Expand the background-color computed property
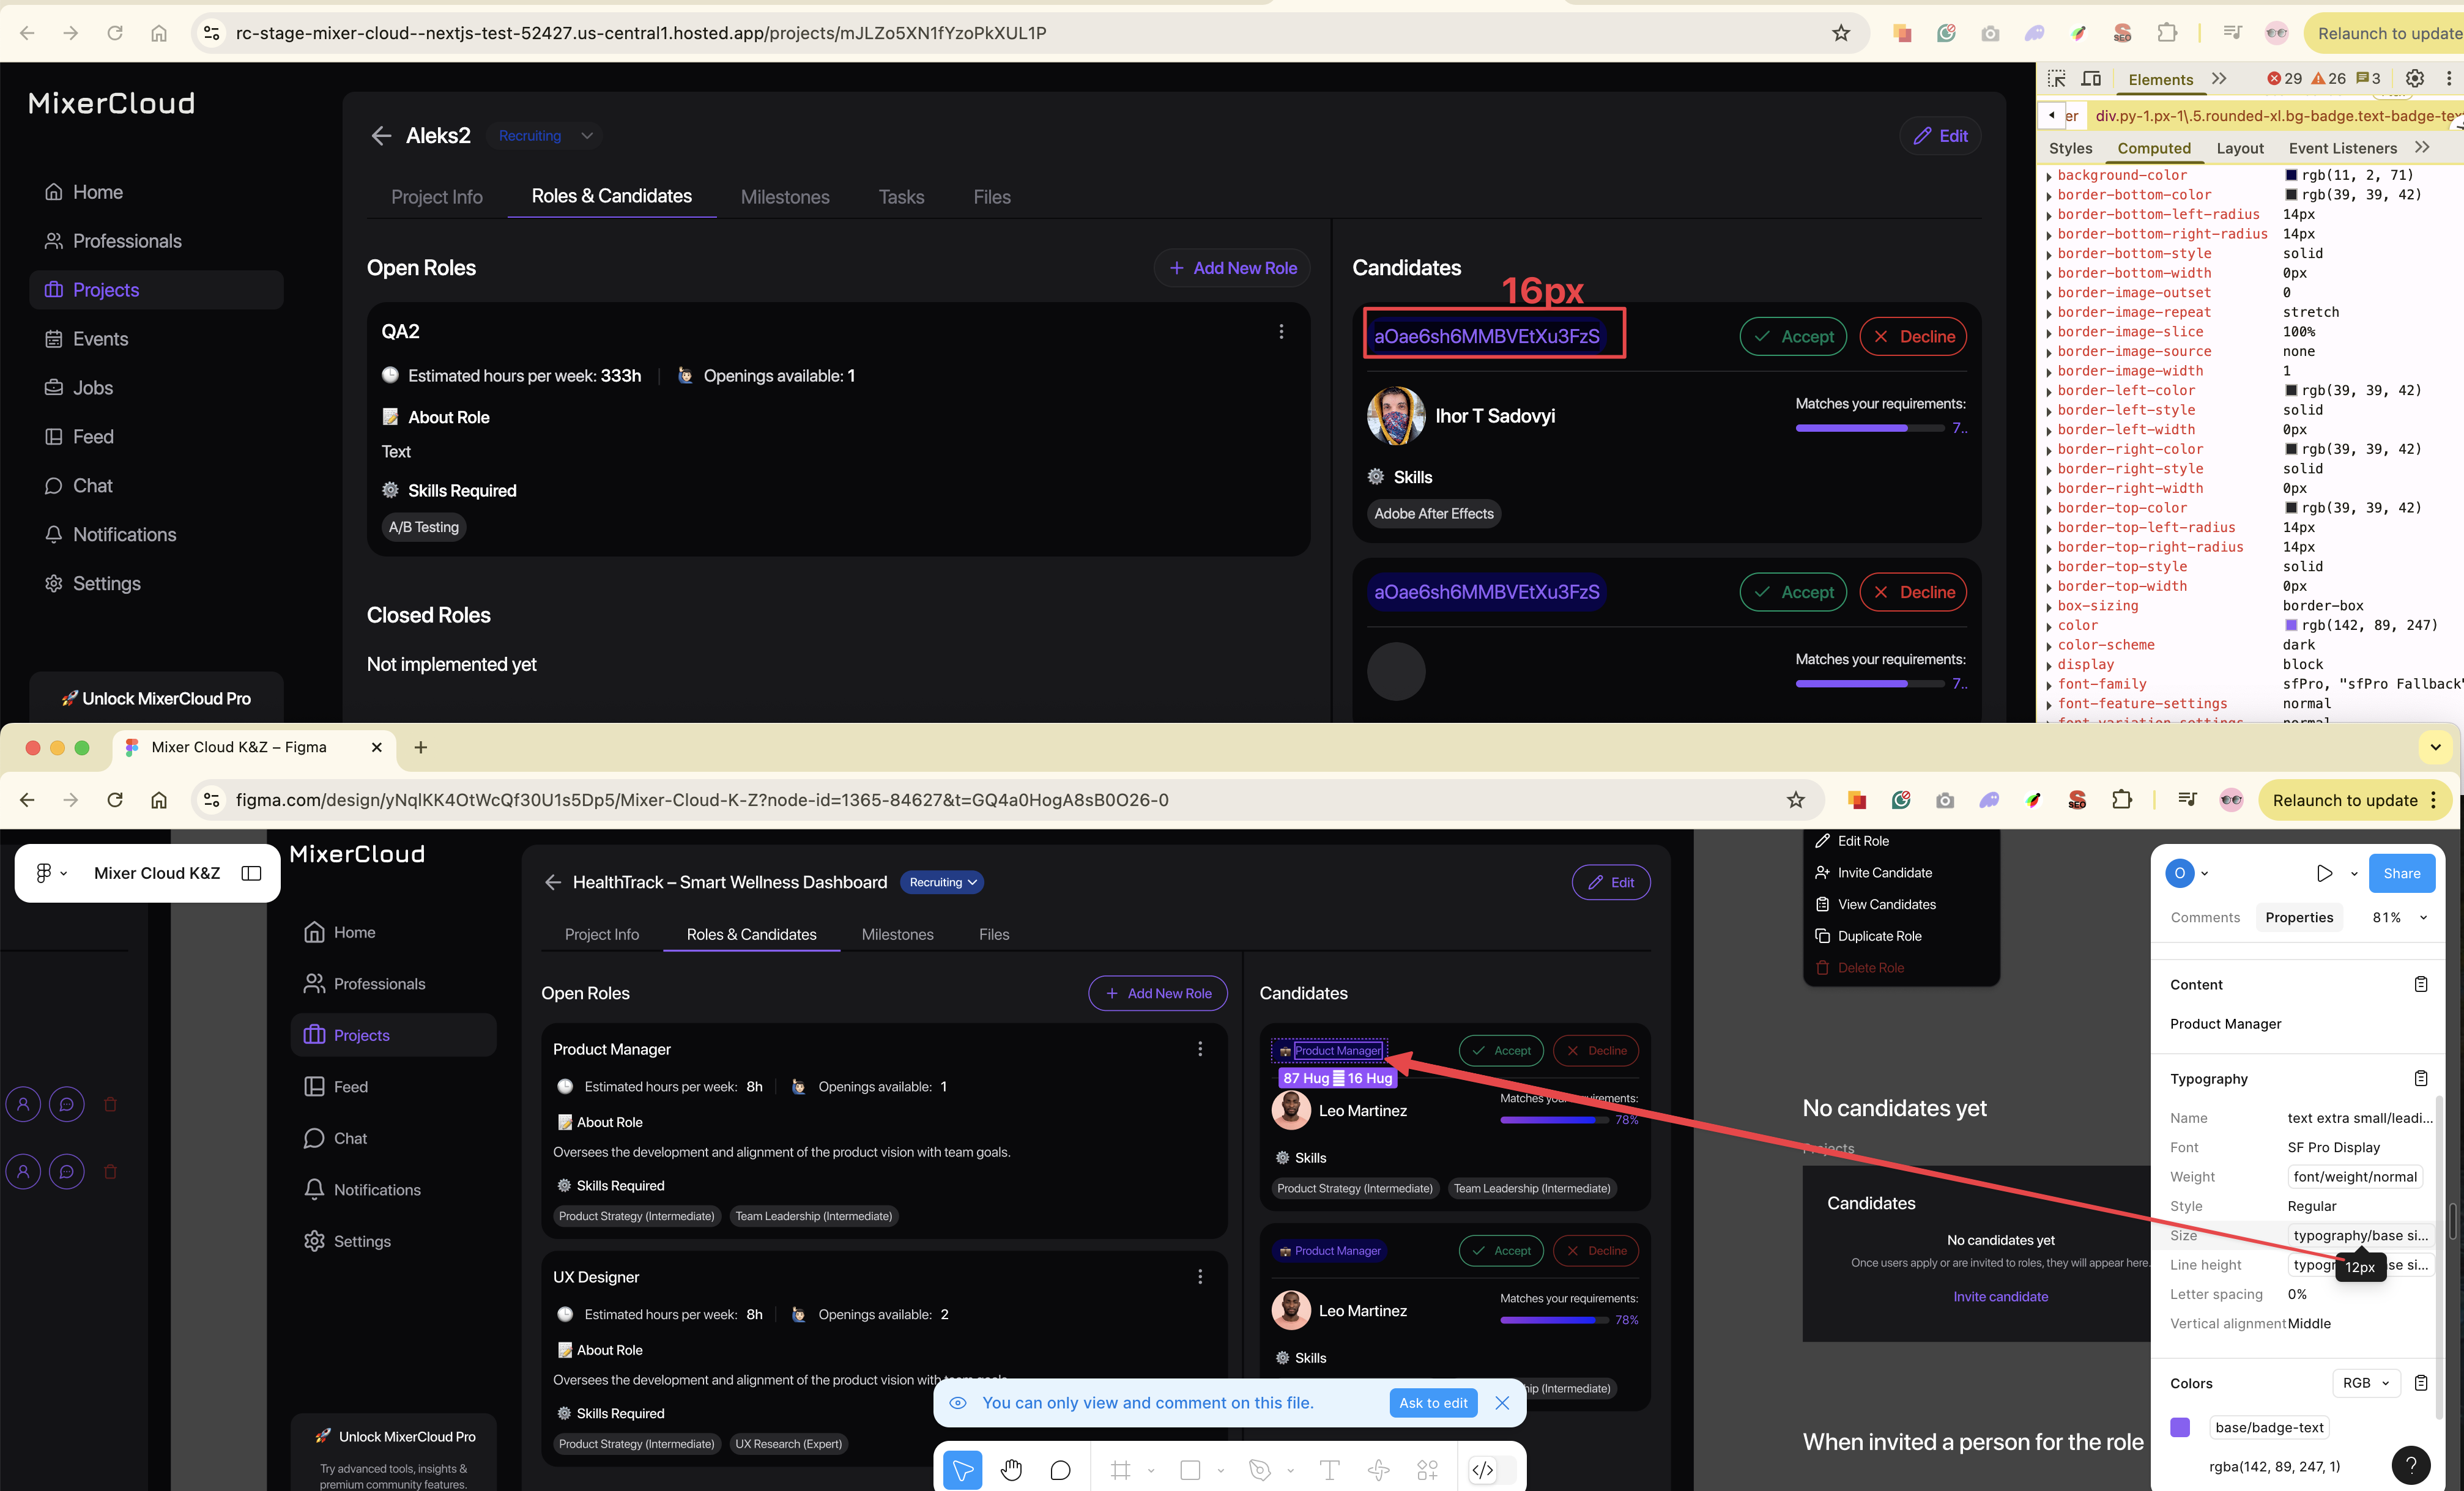Viewport: 2464px width, 1491px height. pos(2049,176)
